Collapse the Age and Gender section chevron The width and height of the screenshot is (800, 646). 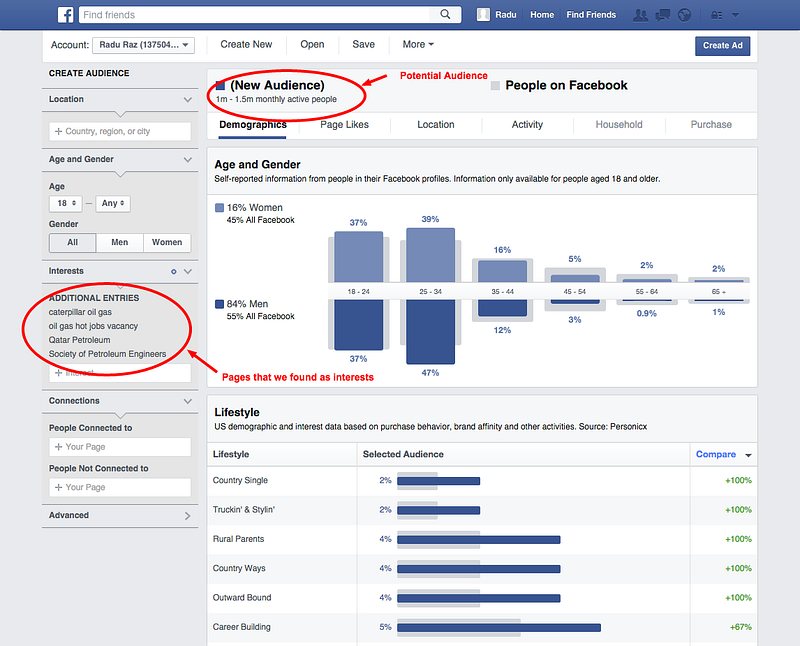tap(188, 160)
